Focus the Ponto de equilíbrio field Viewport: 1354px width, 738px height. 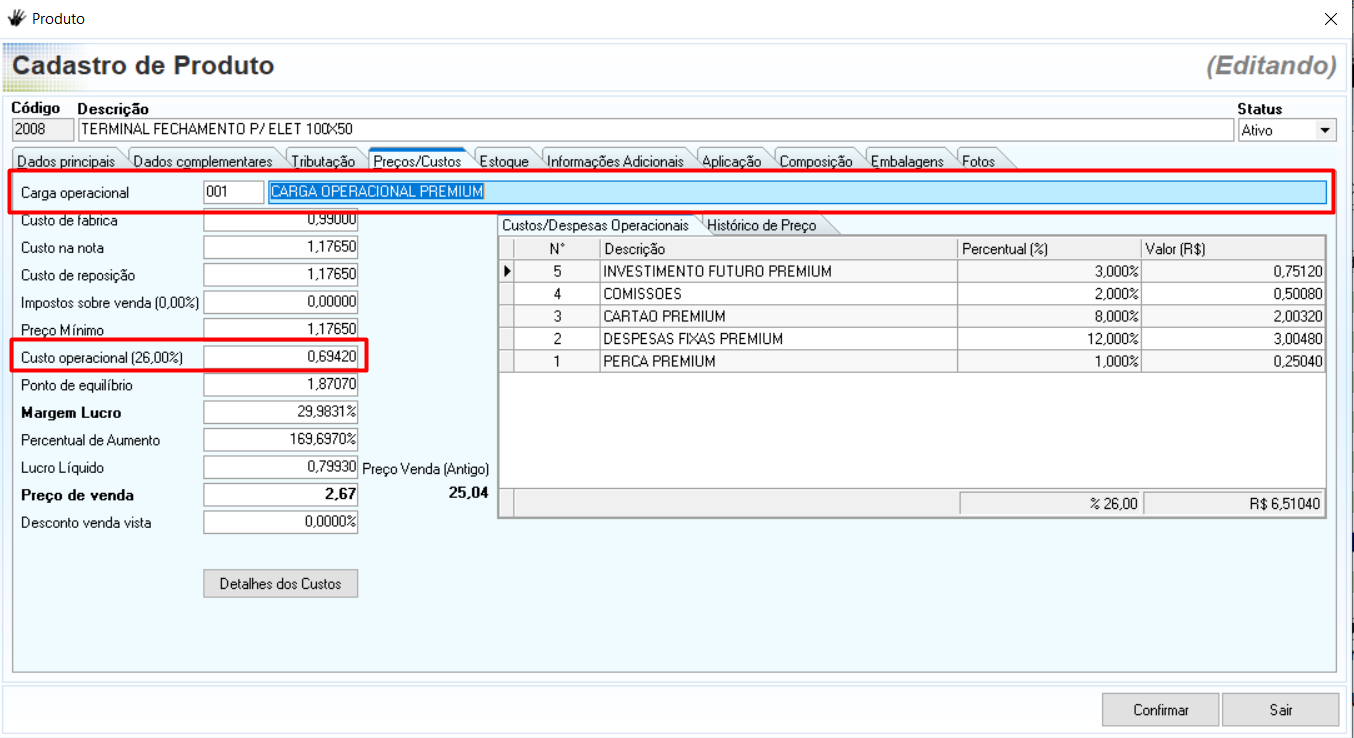tap(280, 384)
